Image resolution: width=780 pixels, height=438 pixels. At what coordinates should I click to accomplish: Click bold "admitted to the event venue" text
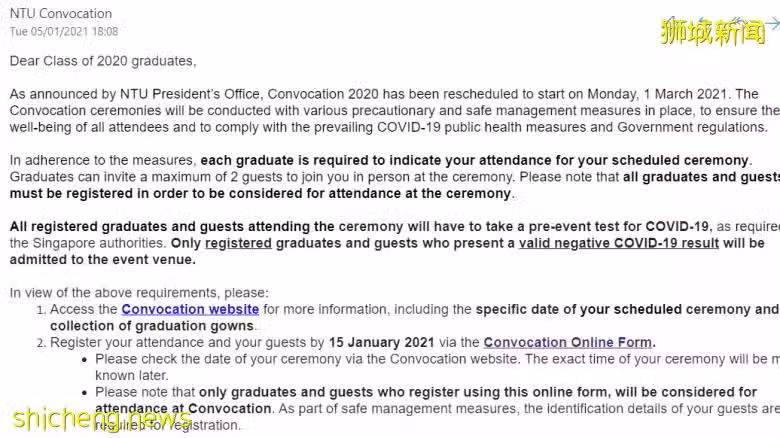tap(102, 260)
